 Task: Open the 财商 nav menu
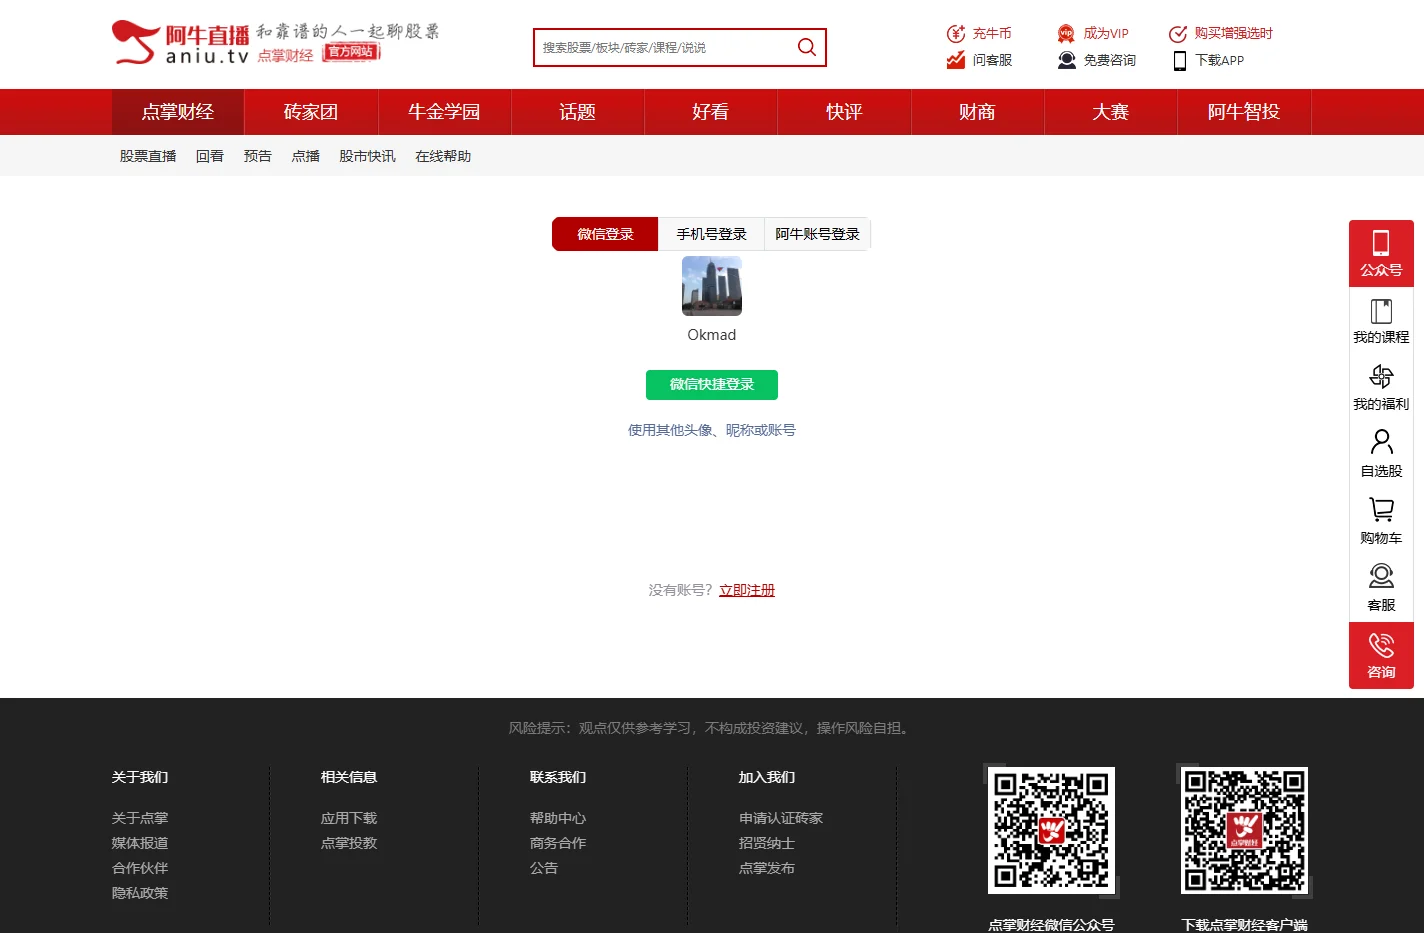click(977, 112)
